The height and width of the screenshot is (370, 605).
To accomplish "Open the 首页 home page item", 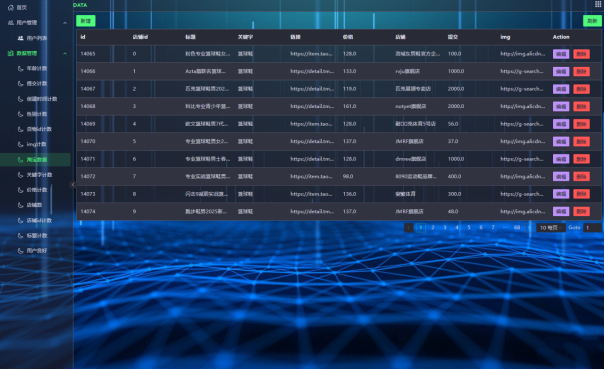I will click(x=17, y=7).
